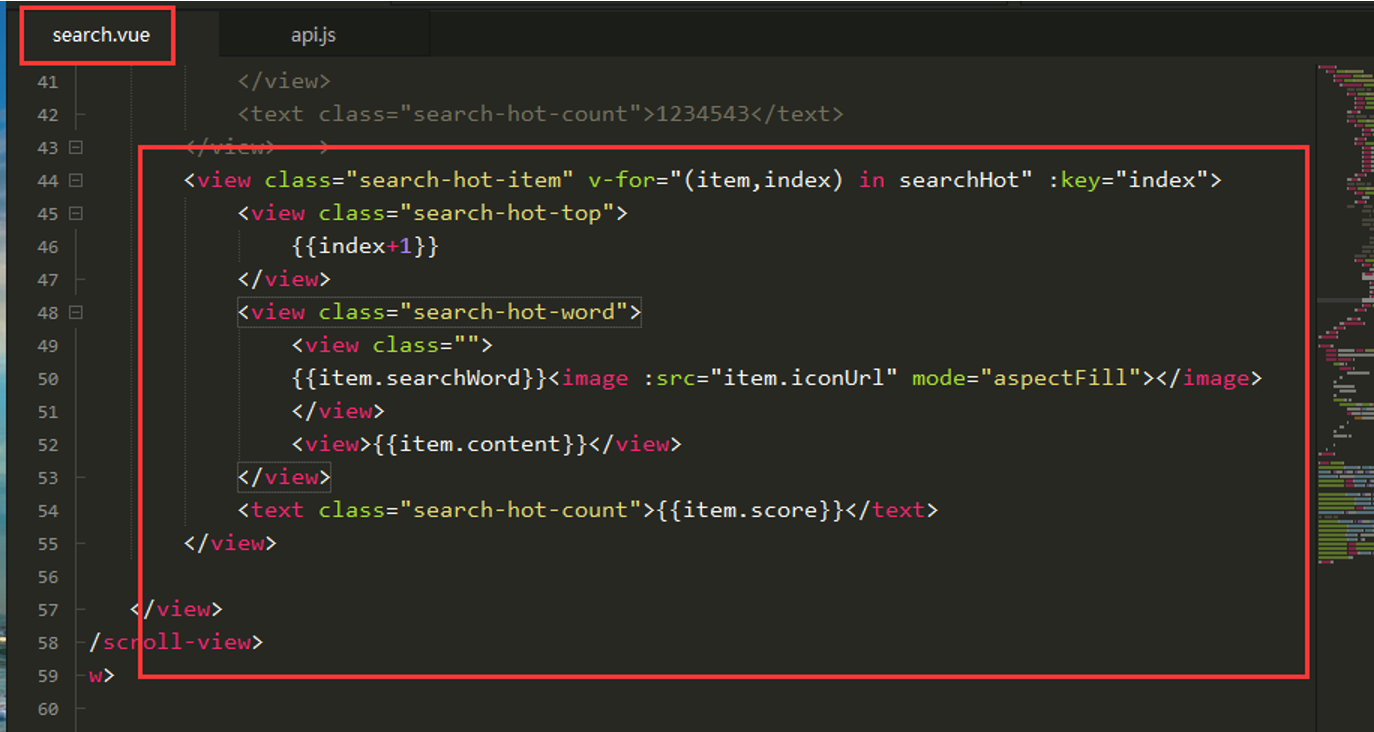This screenshot has width=1374, height=732.
Task: Click {{item.content}} on line 52
Action: pyautogui.click(x=480, y=444)
